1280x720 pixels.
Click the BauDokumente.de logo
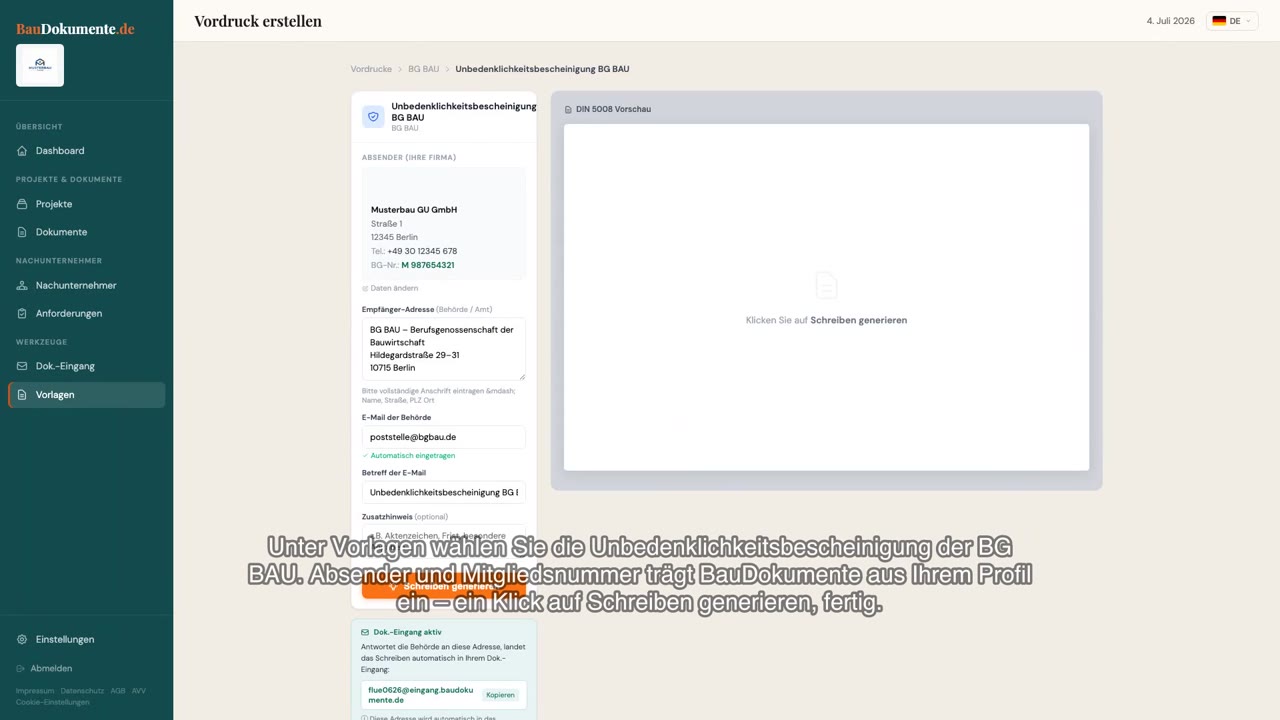[x=75, y=28]
